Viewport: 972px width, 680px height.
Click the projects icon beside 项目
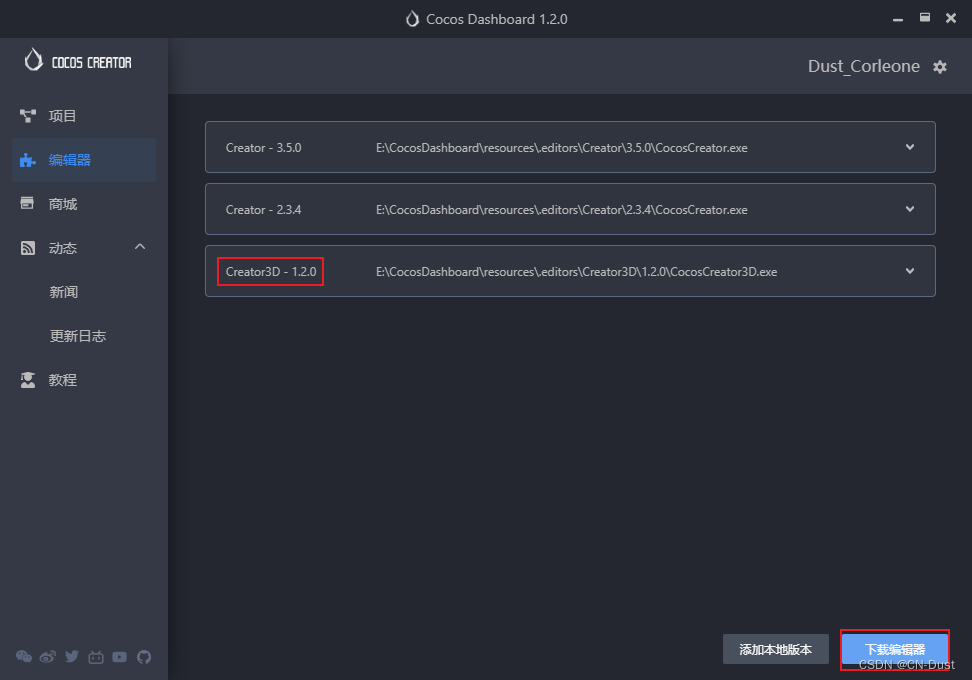(x=28, y=116)
